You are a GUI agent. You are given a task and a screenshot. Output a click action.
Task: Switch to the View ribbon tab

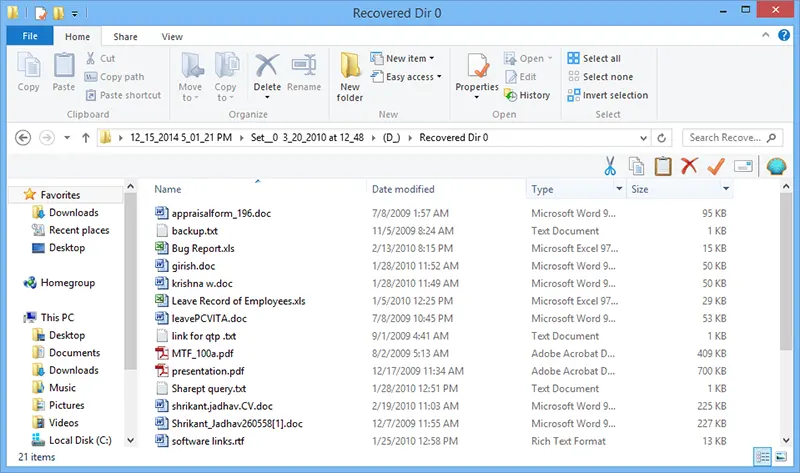[x=172, y=36]
